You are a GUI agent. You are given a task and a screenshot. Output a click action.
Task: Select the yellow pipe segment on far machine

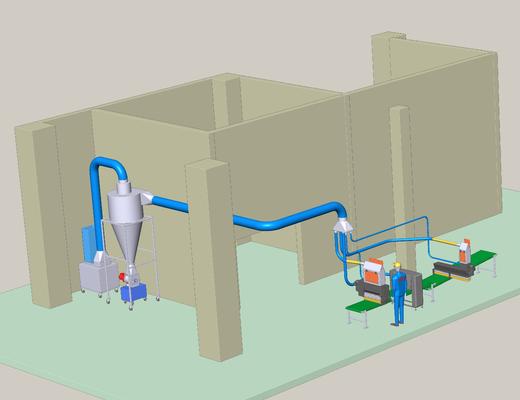coord(446,242)
